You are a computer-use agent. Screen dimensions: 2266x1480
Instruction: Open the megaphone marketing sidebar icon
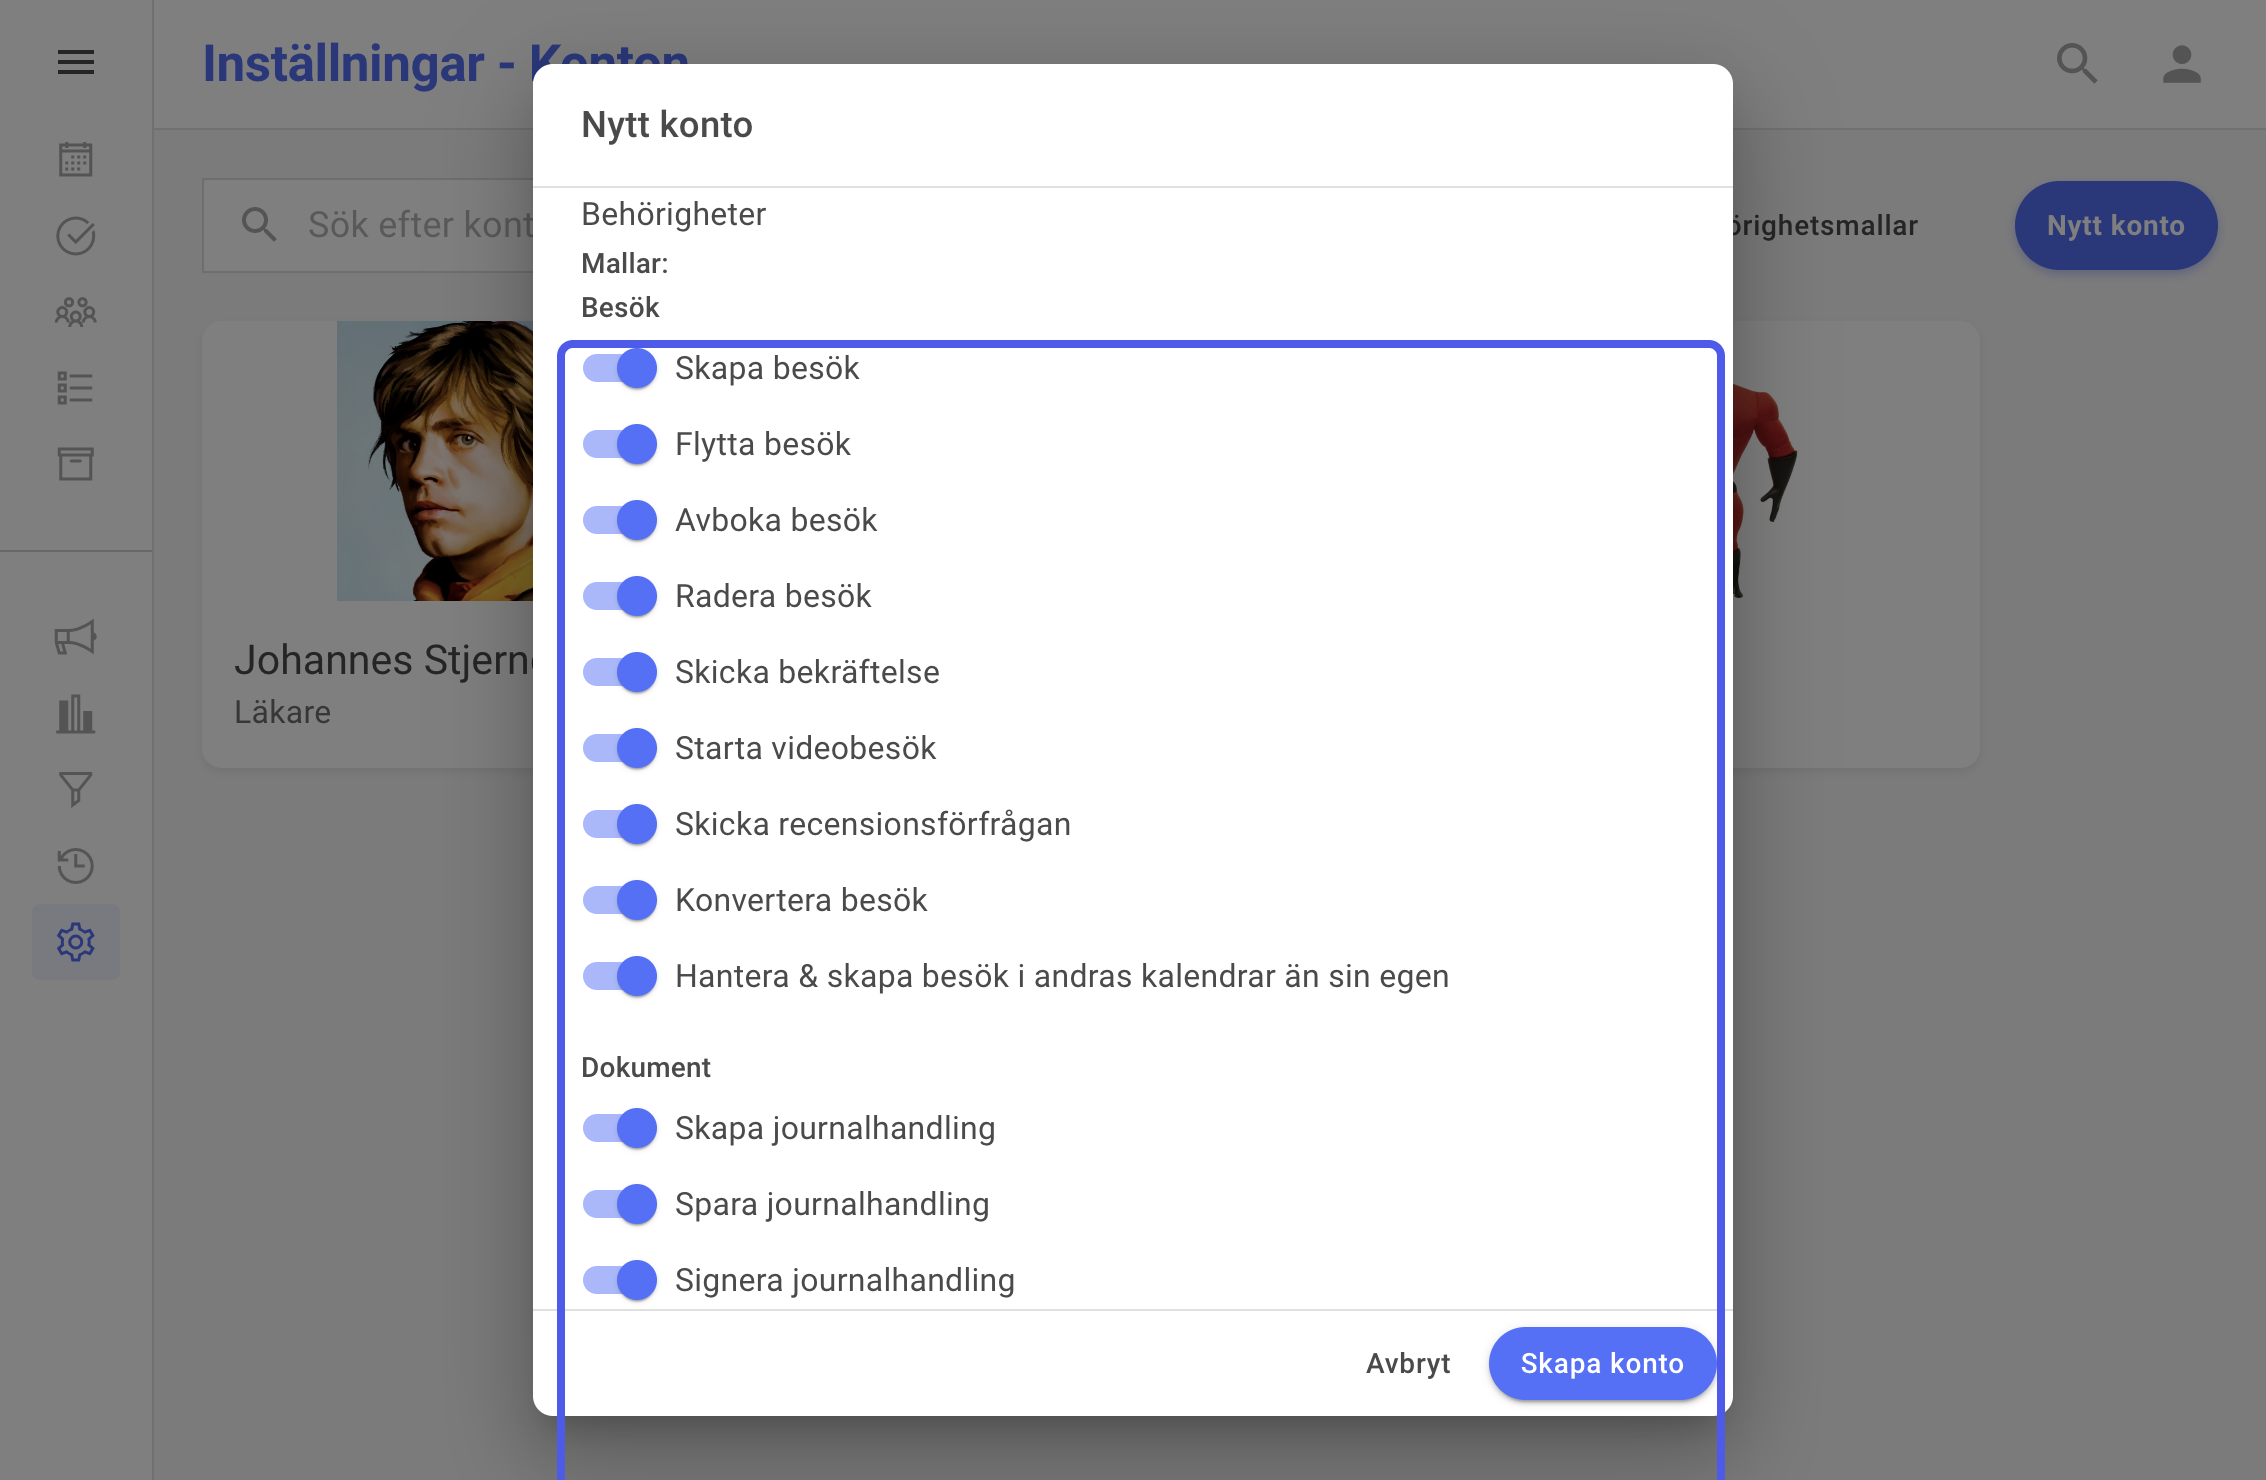pos(76,638)
